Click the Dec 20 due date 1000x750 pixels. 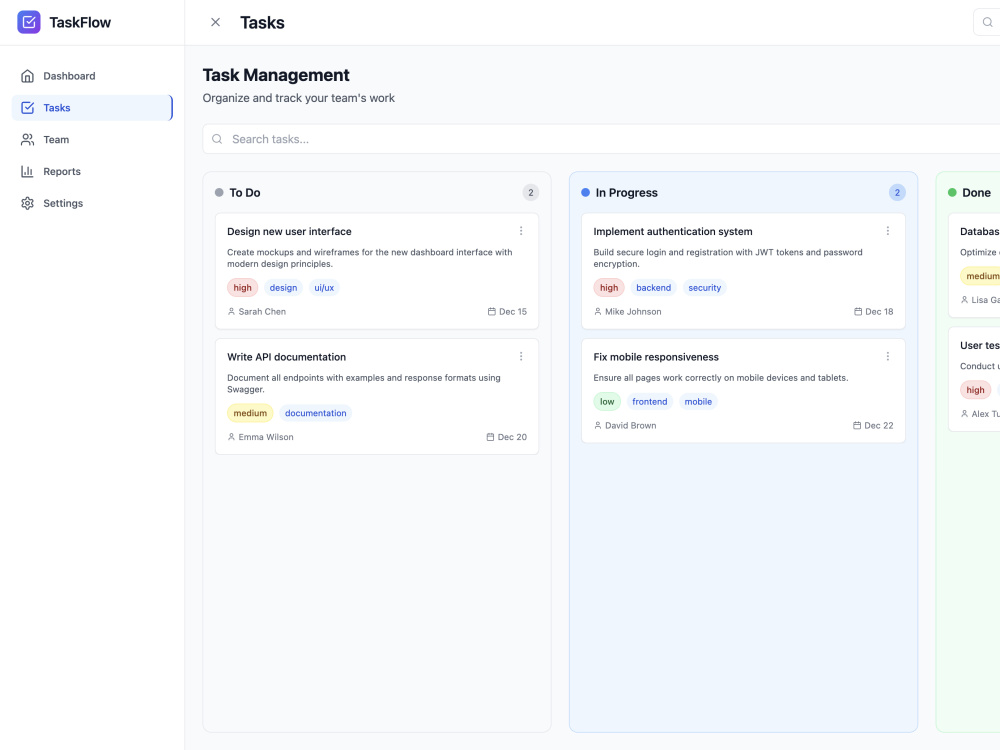tap(513, 438)
